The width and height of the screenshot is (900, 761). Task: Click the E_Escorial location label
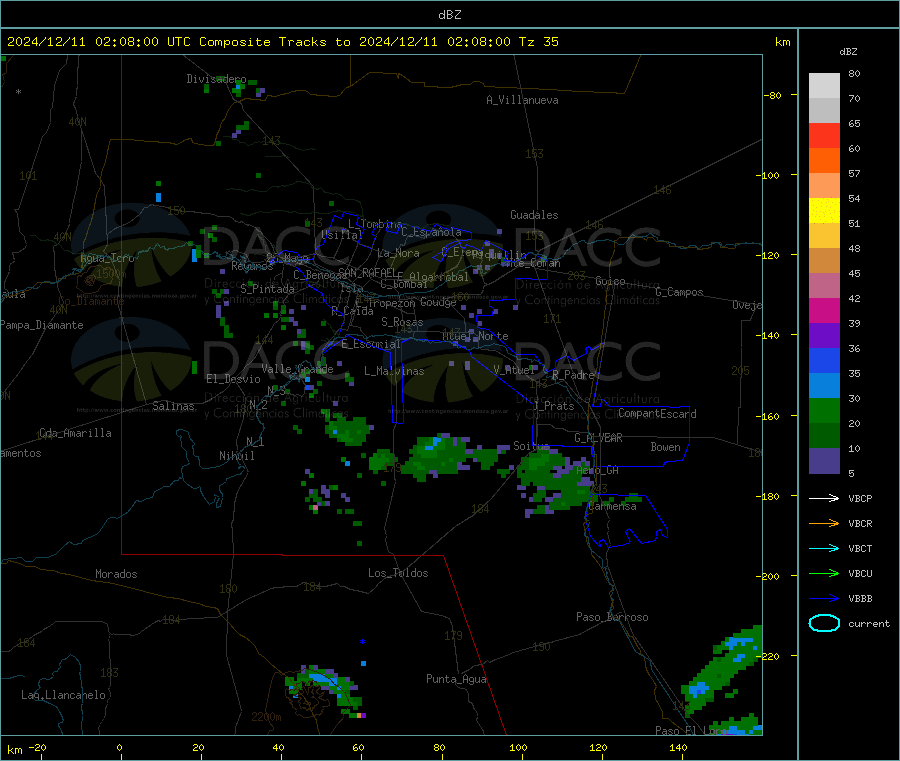[x=370, y=344]
